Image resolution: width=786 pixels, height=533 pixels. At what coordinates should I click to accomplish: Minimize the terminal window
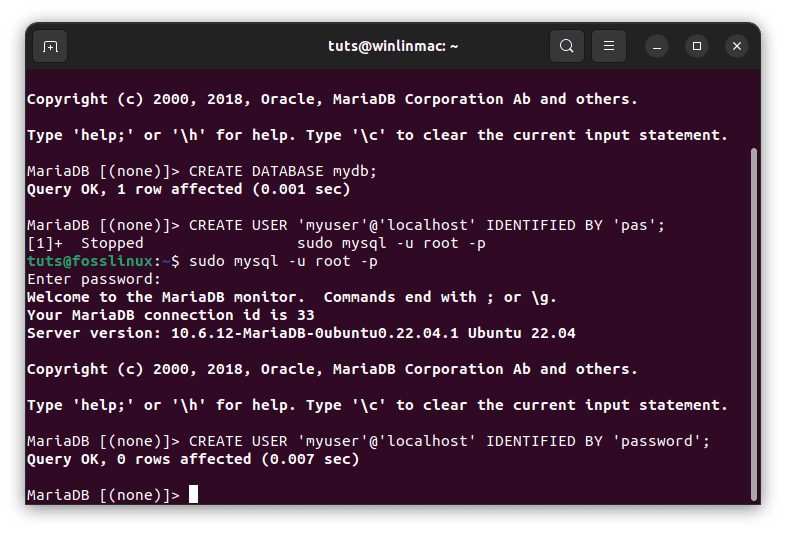pyautogui.click(x=657, y=47)
